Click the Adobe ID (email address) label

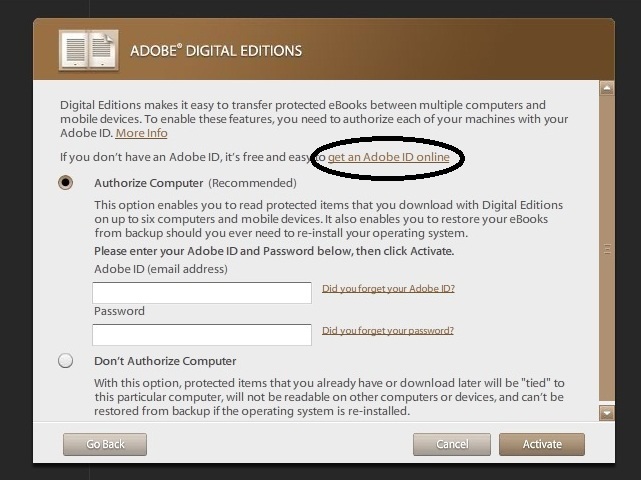pos(161,269)
